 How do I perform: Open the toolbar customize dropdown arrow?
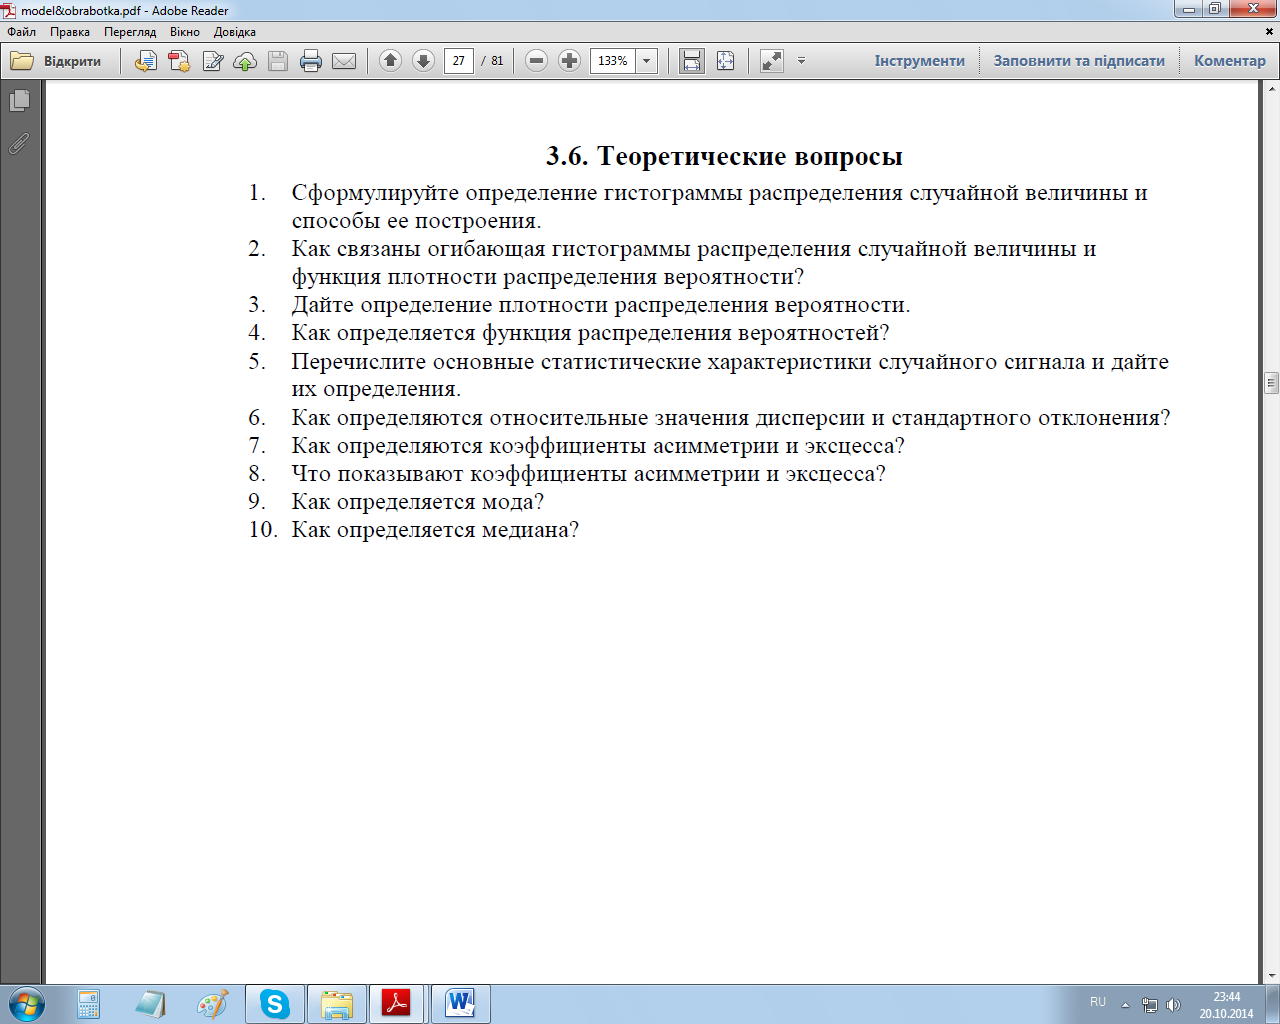[x=801, y=61]
